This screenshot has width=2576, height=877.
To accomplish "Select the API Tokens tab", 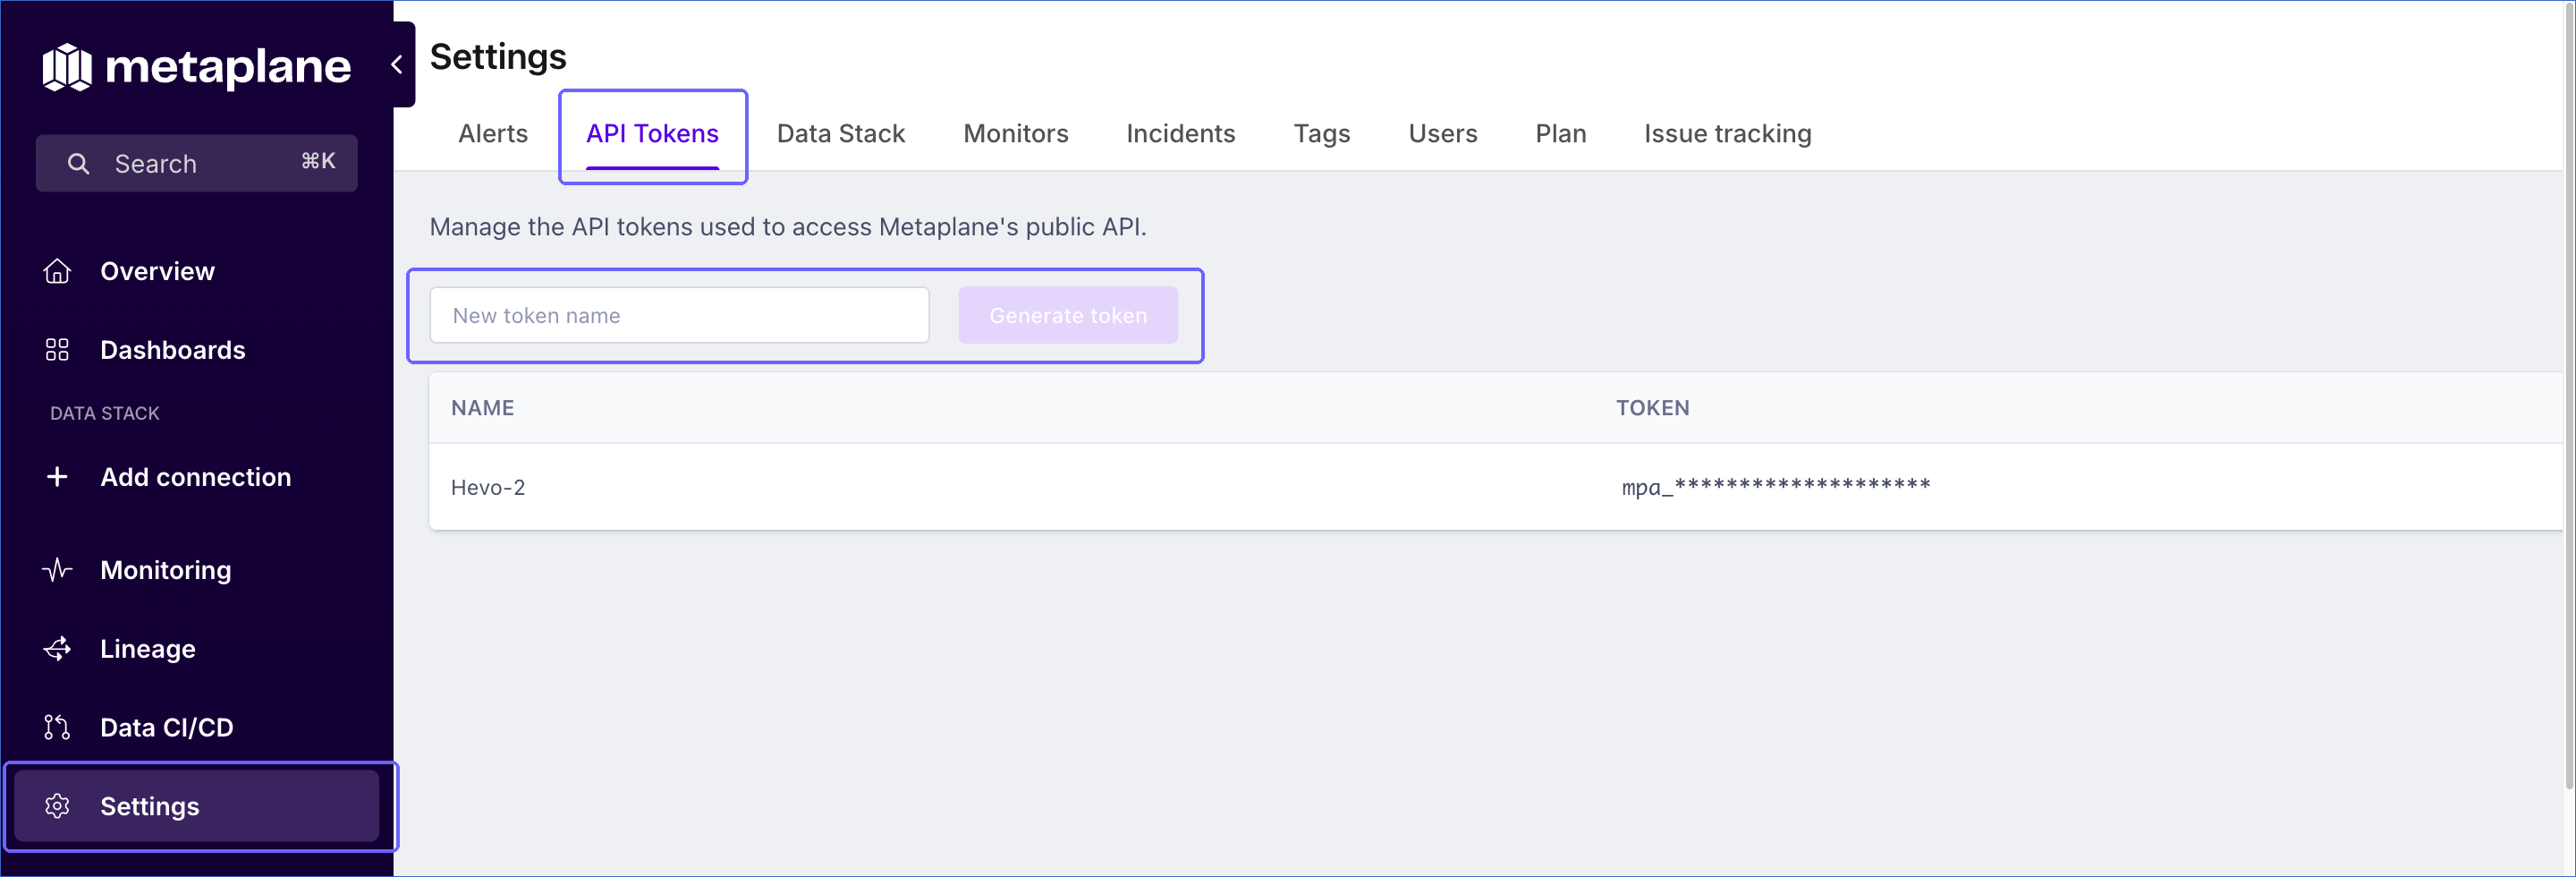I will (652, 133).
